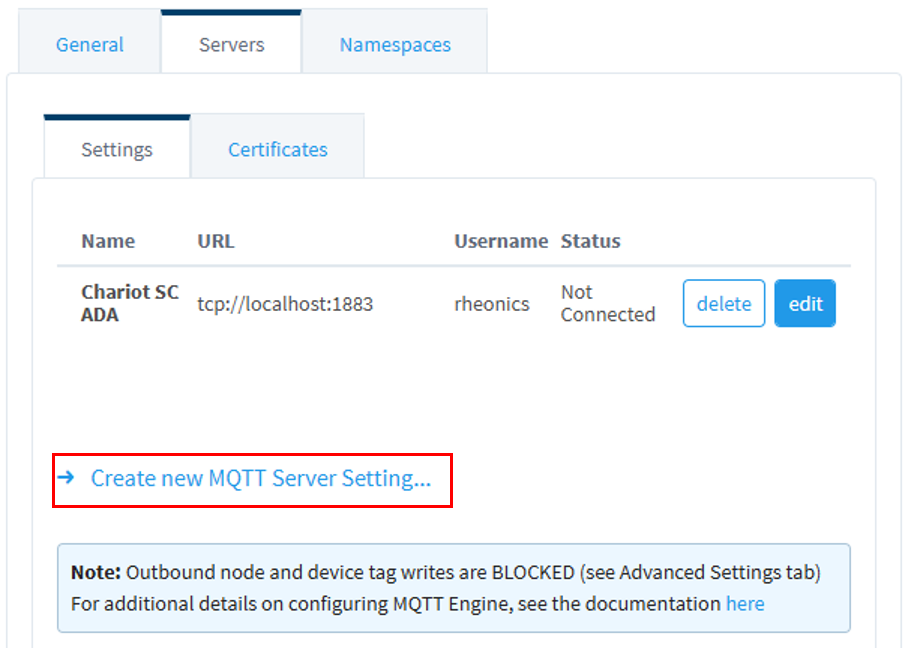Click the arrow icon before Create new MQTT
This screenshot has width=906, height=656.
pyautogui.click(x=66, y=477)
